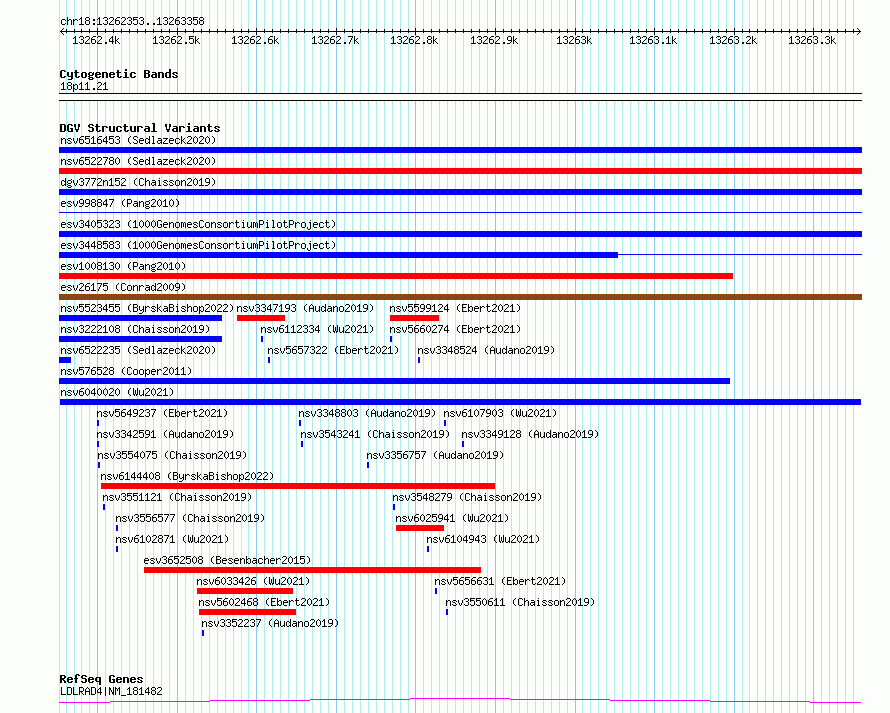The width and height of the screenshot is (890, 713).
Task: Open nsv6144408 (ByrskaBishop2022) variant
Action: coord(187,476)
